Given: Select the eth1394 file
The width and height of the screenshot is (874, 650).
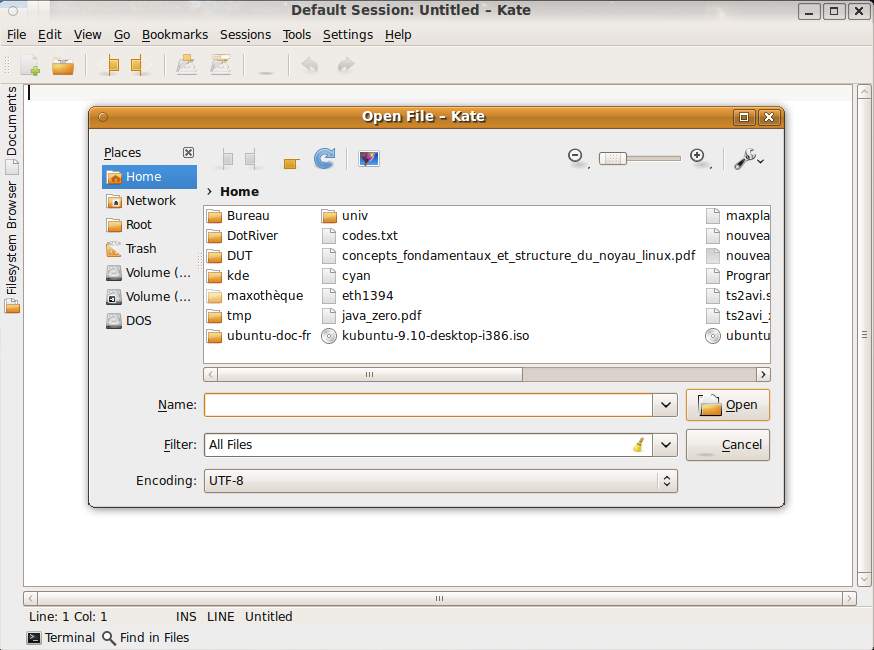Looking at the screenshot, I should click(x=357, y=296).
